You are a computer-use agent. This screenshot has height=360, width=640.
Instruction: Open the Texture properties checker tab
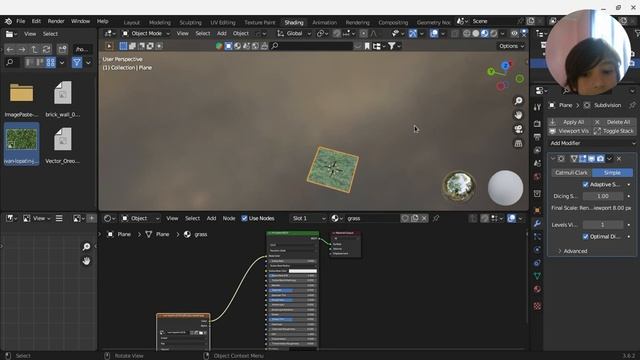[537, 306]
